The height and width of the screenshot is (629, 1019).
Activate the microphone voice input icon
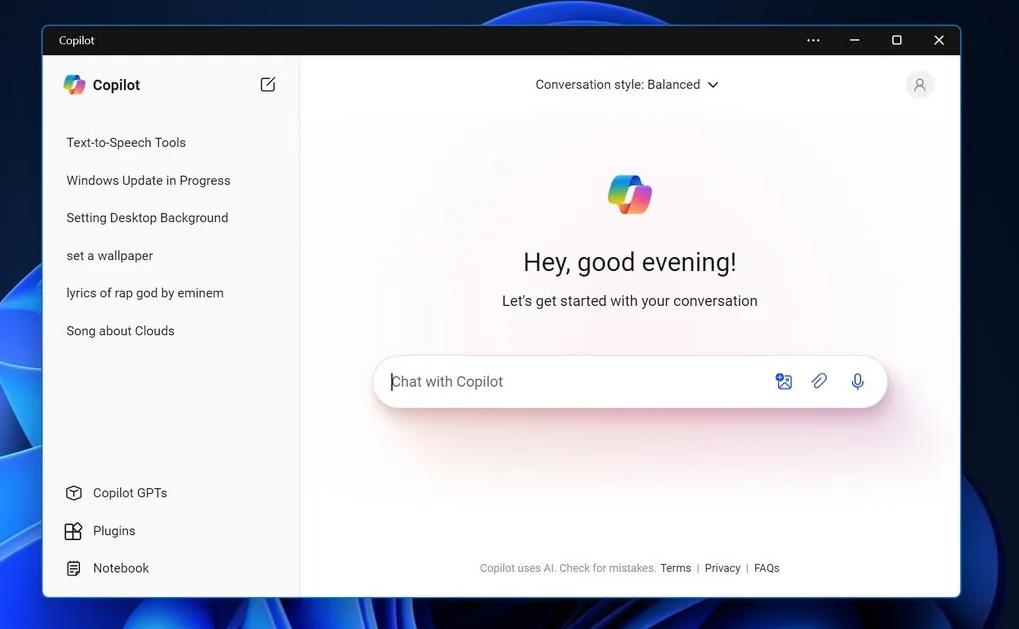[857, 381]
